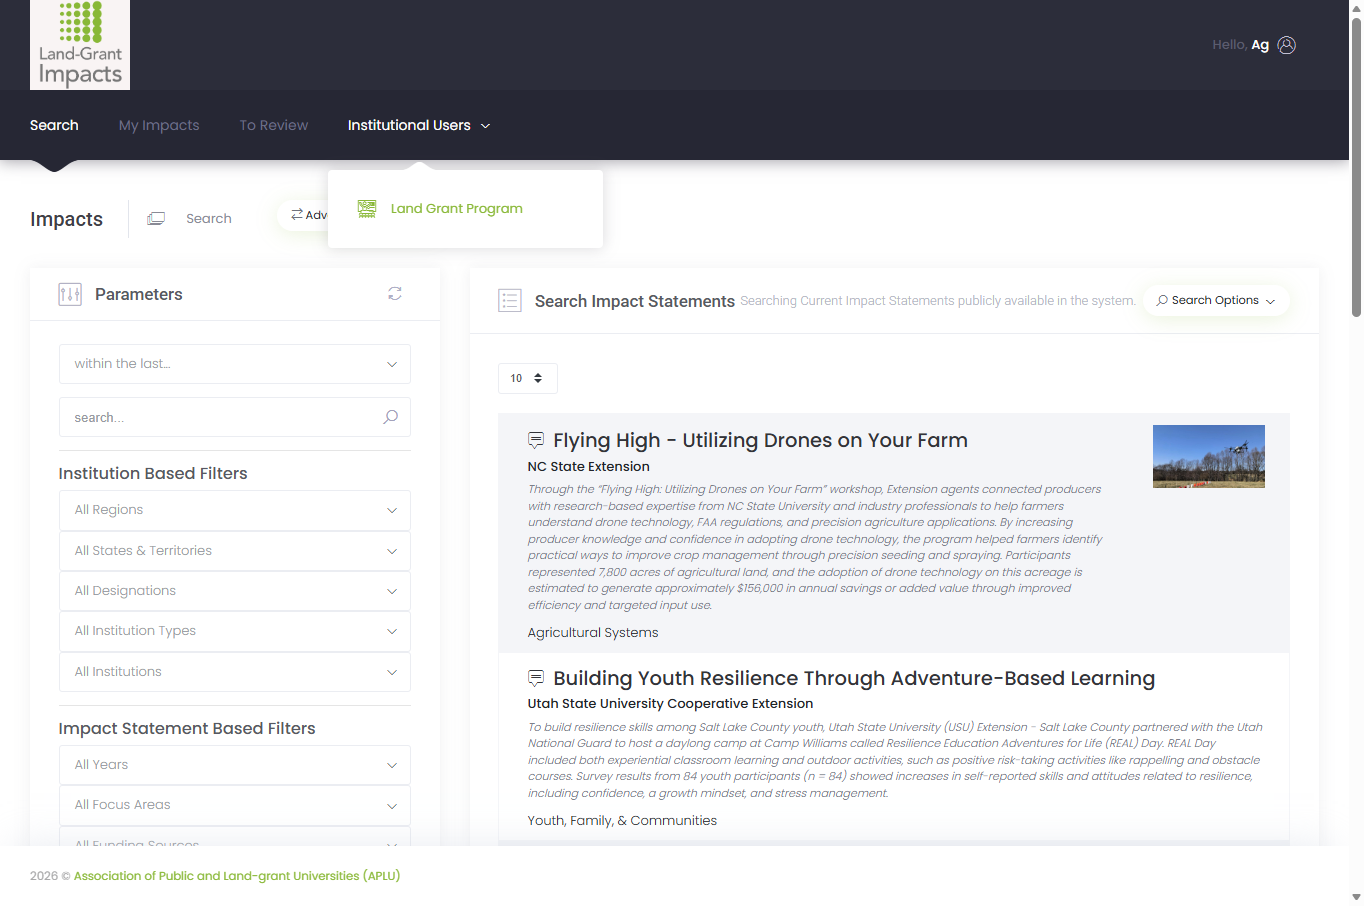Open the All Focus Areas dropdown
Image resolution: width=1364 pixels, height=906 pixels.
[x=235, y=805]
